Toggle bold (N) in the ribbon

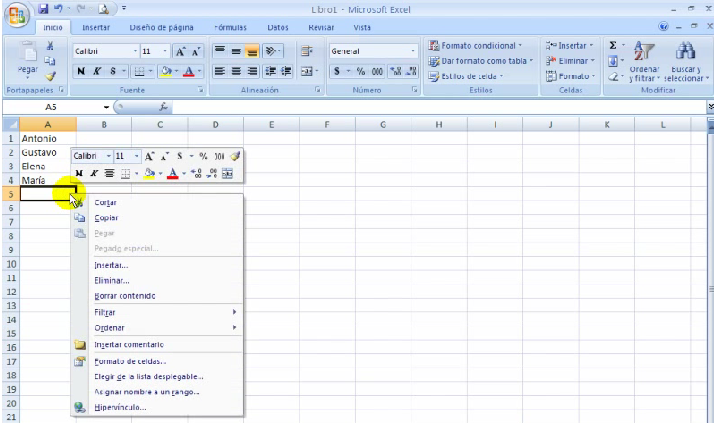[81, 71]
